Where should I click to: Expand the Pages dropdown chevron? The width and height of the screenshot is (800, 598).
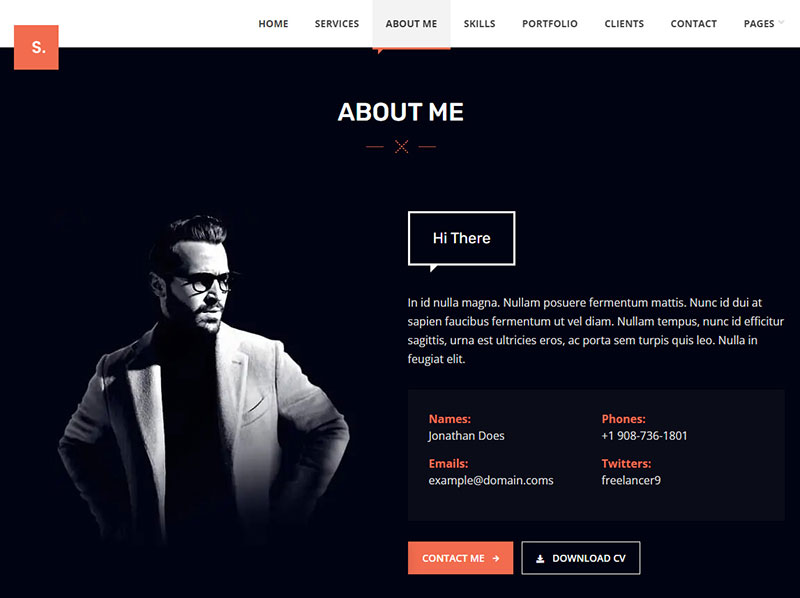tap(781, 22)
